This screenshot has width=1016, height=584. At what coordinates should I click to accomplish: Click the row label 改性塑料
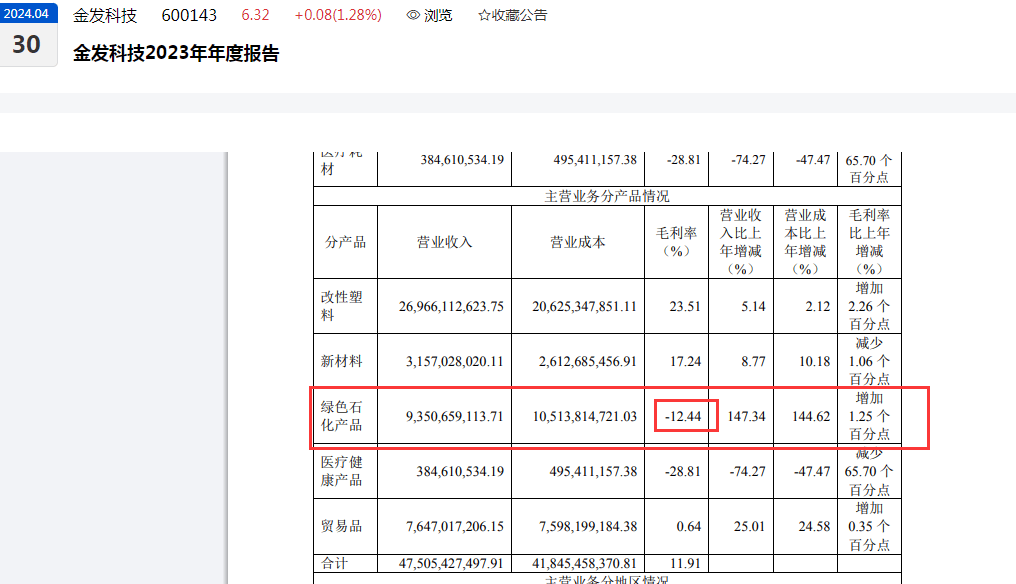pos(342,306)
